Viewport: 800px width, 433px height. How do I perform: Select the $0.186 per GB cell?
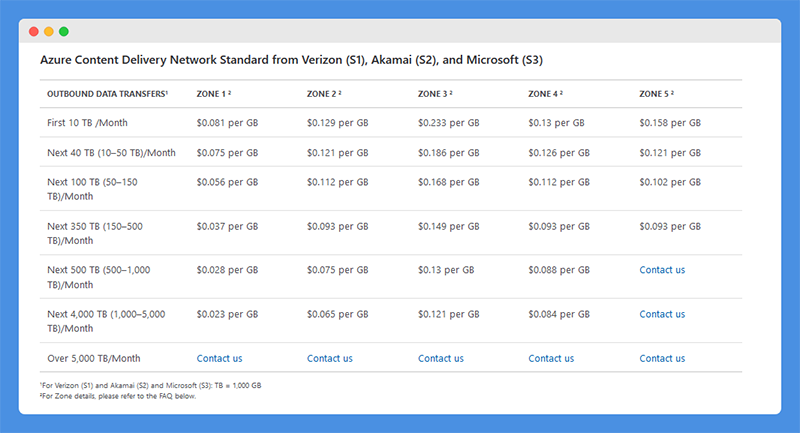pyautogui.click(x=448, y=153)
